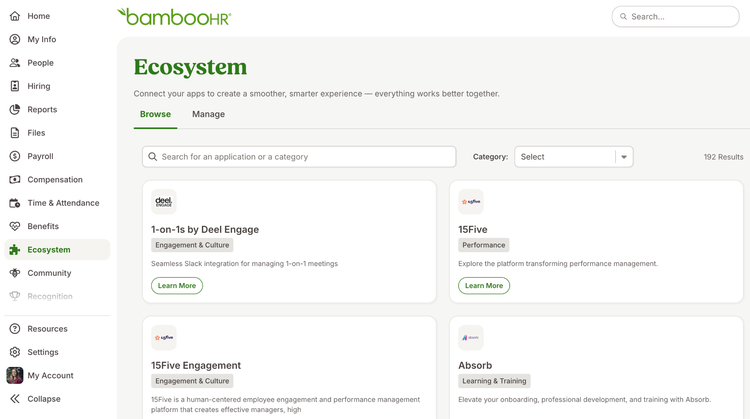This screenshot has width=750, height=419.
Task: Click the 15Five Engagement card title
Action: [x=196, y=365]
